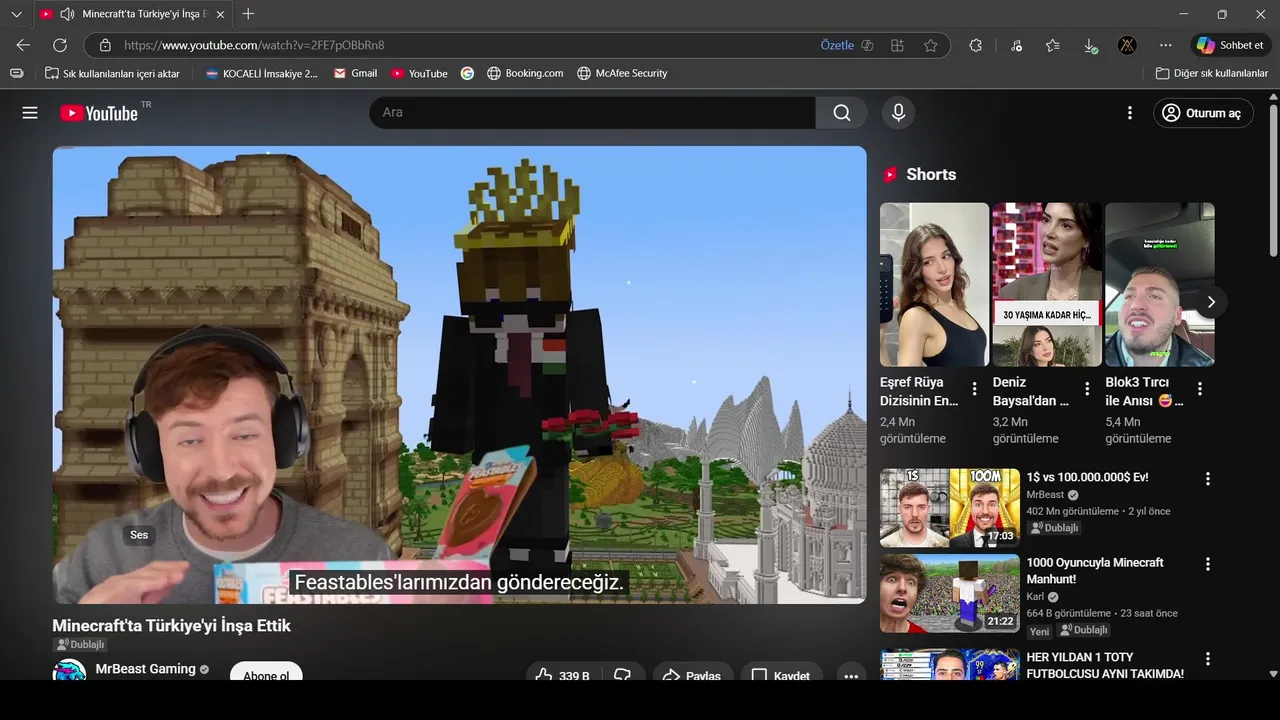
Task: Open the McAfee Security bookmark
Action: click(622, 73)
